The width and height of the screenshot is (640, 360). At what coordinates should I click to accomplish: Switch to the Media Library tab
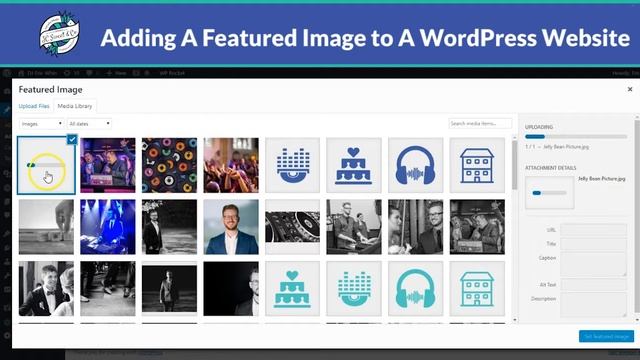tap(75, 106)
